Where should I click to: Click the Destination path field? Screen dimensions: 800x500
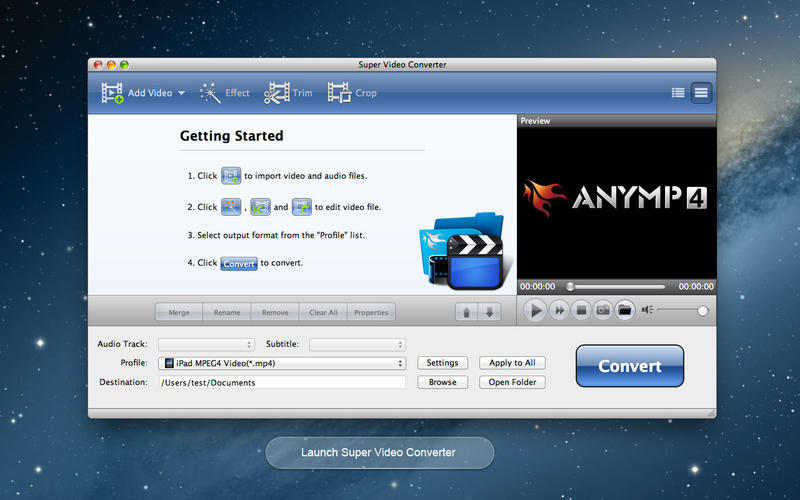[282, 382]
